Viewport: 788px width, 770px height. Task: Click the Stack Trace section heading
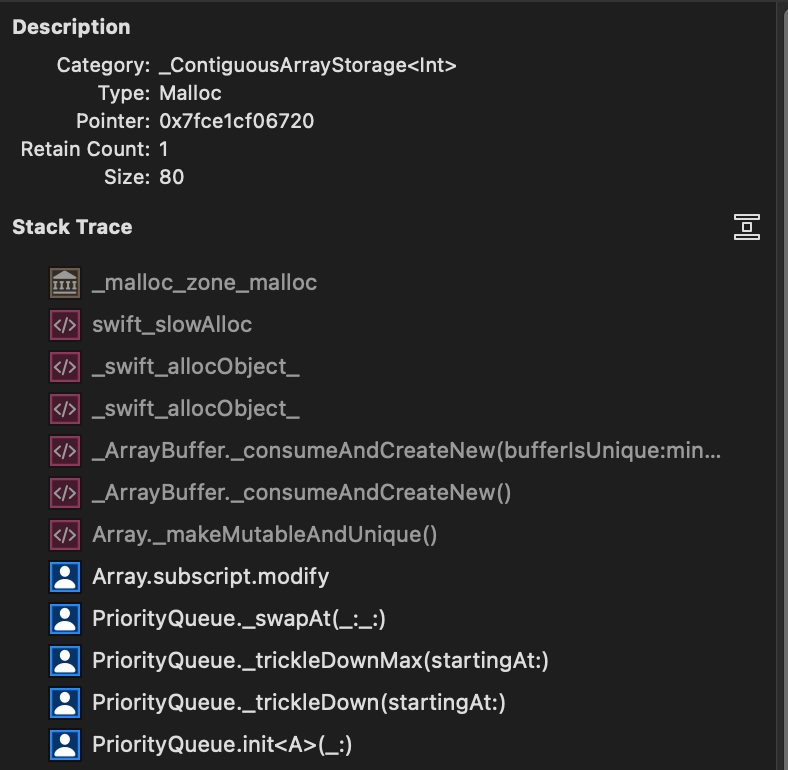coord(72,227)
